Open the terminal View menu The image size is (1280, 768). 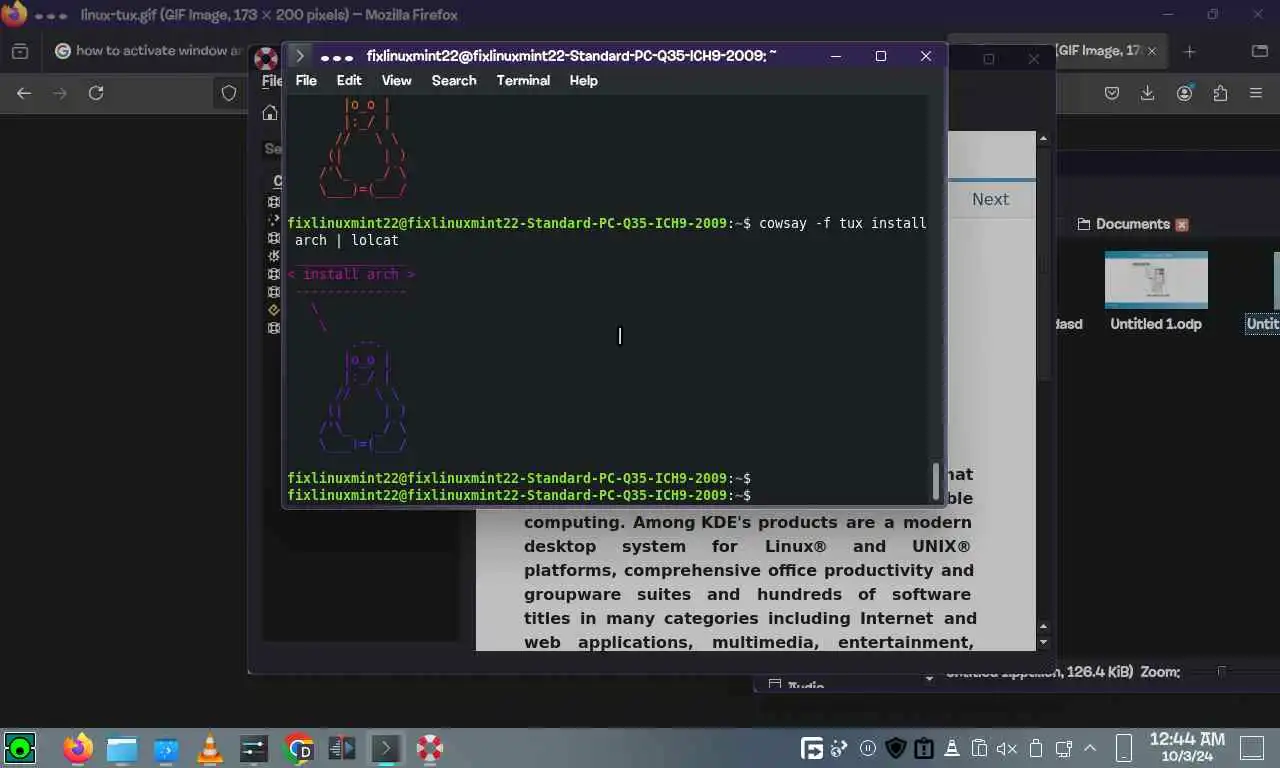[396, 80]
